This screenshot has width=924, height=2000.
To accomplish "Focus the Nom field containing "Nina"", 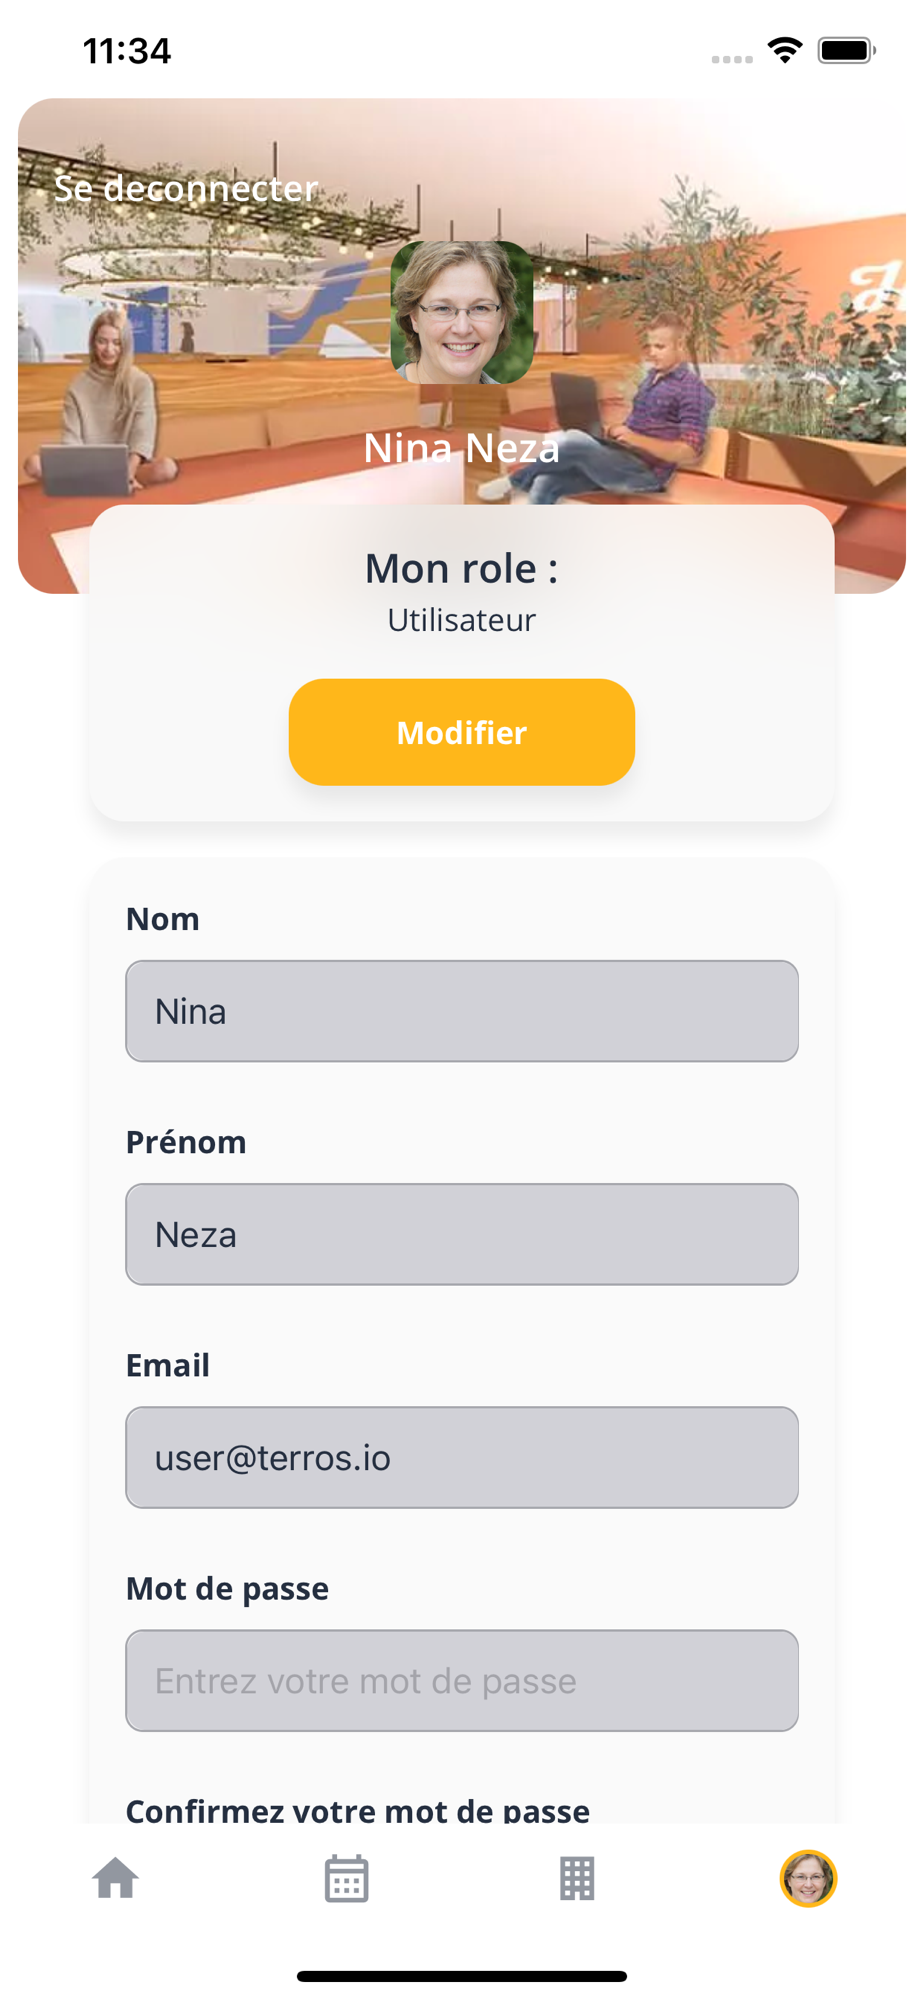I will (x=462, y=1011).
